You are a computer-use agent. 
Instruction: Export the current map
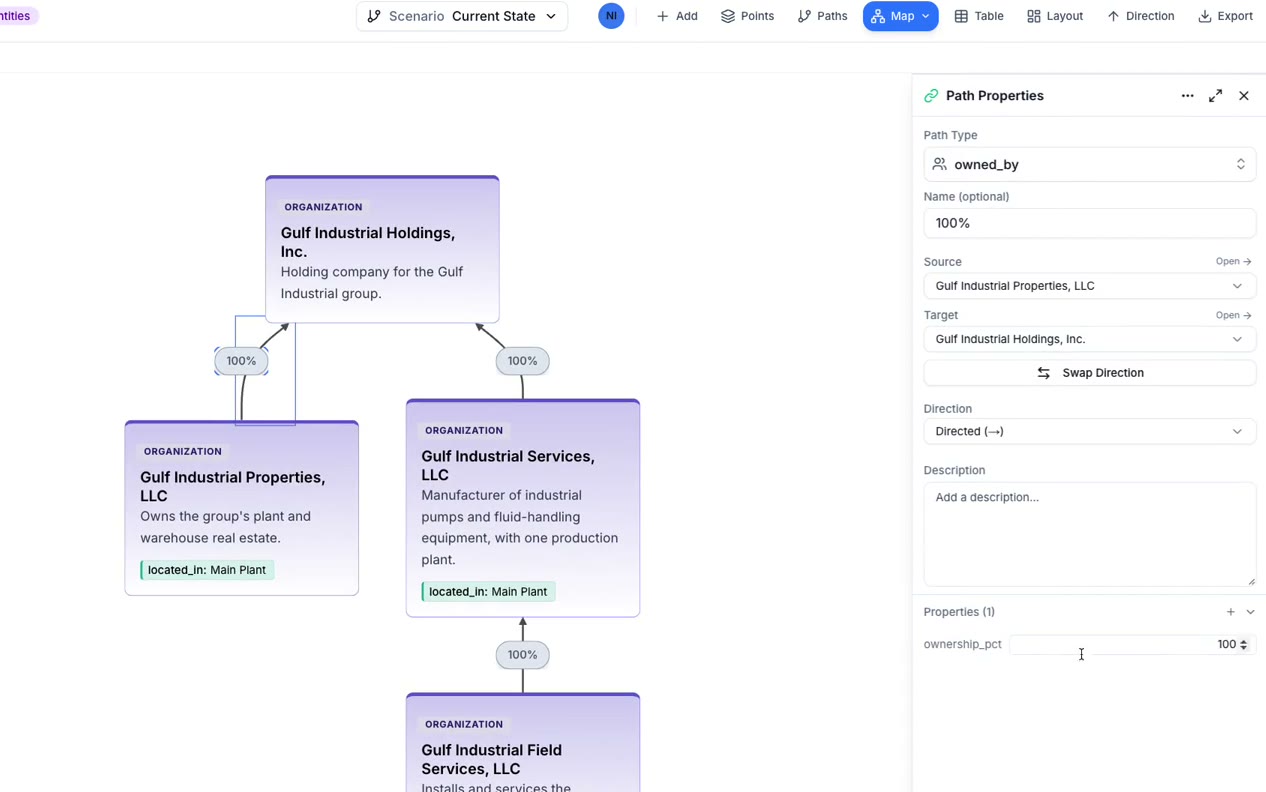[1225, 16]
